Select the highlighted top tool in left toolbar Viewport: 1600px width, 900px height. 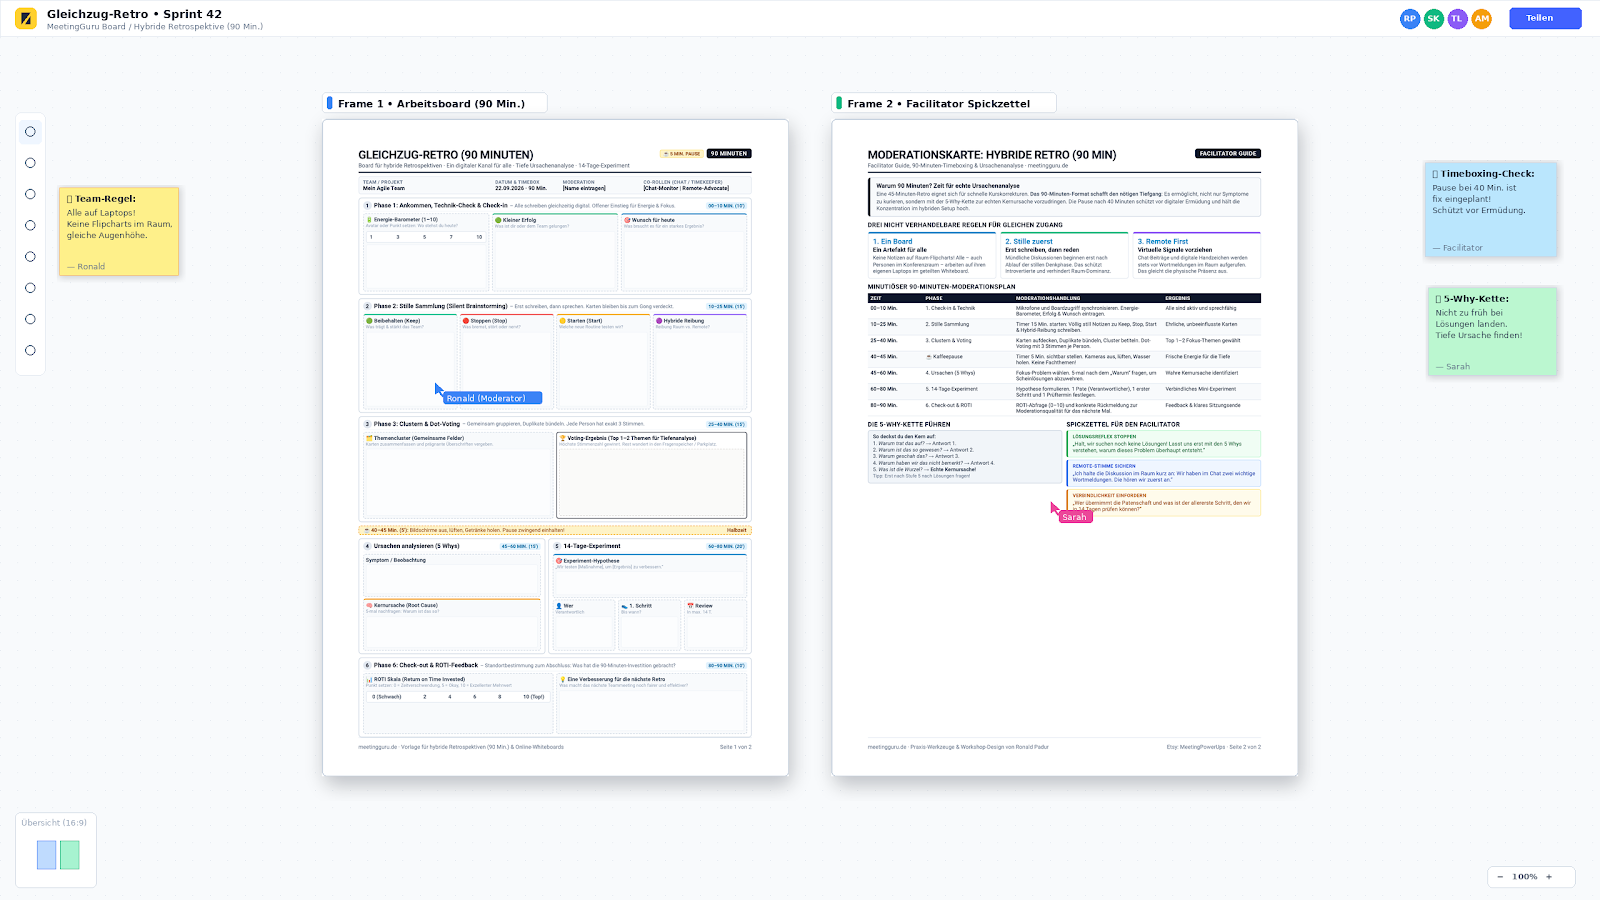(30, 131)
